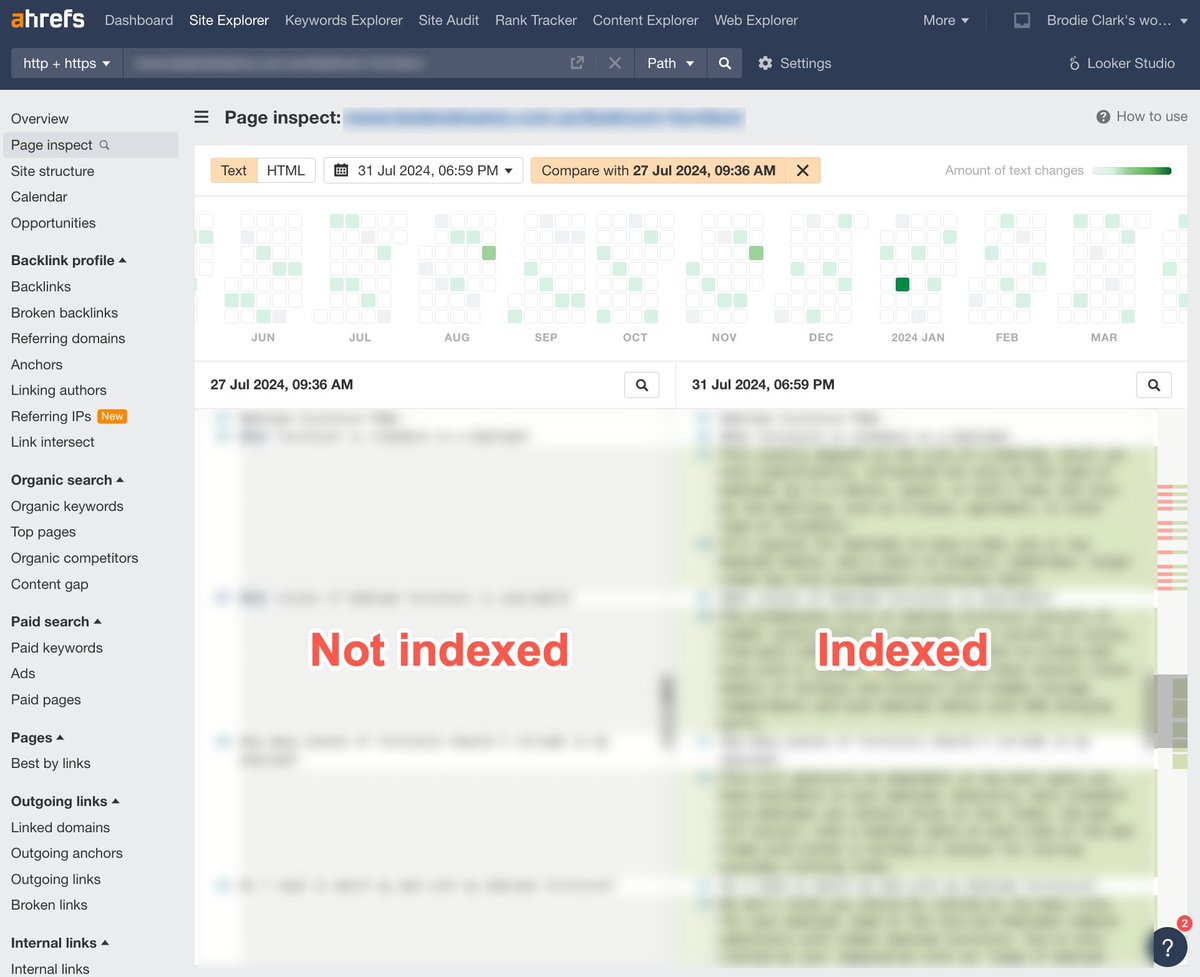Image resolution: width=1200 pixels, height=977 pixels.
Task: Open Referring IPs report marked New
Action: (51, 417)
